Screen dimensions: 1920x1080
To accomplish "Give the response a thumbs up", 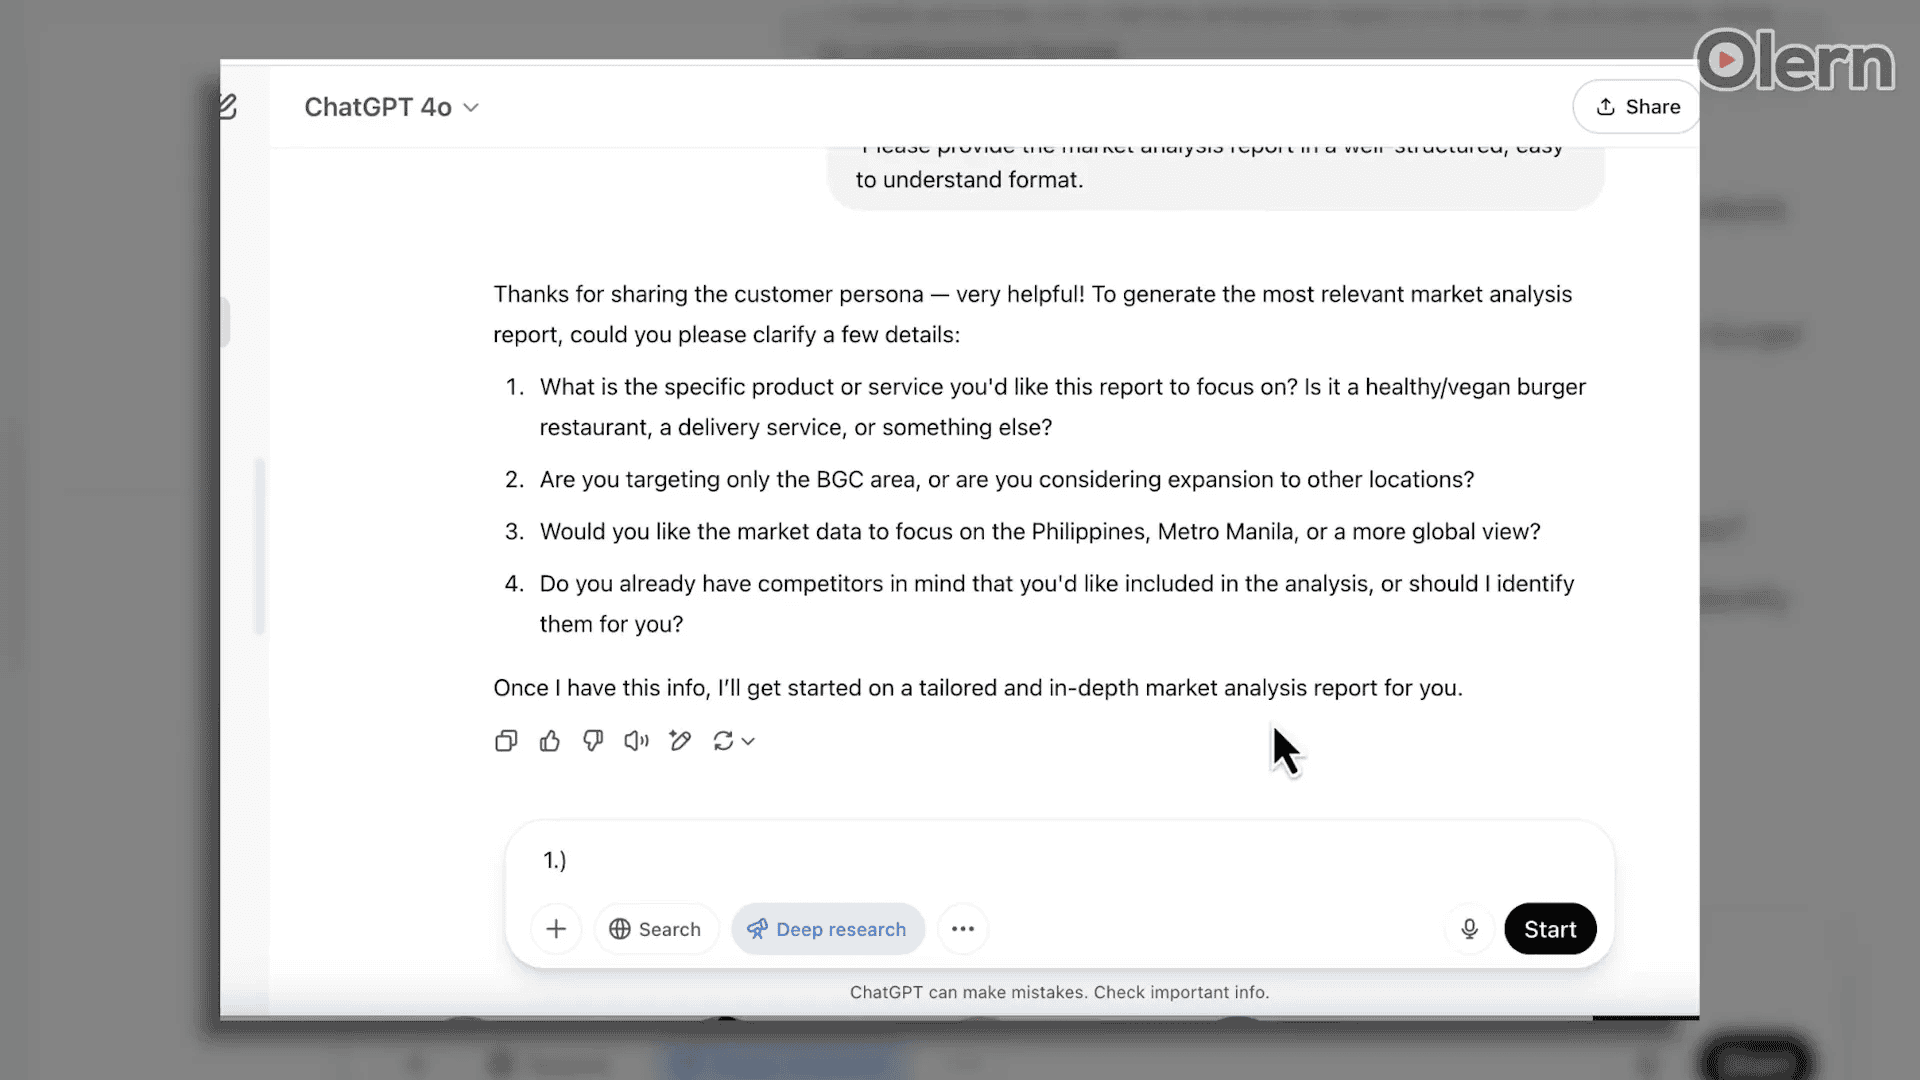I will pyautogui.click(x=549, y=740).
